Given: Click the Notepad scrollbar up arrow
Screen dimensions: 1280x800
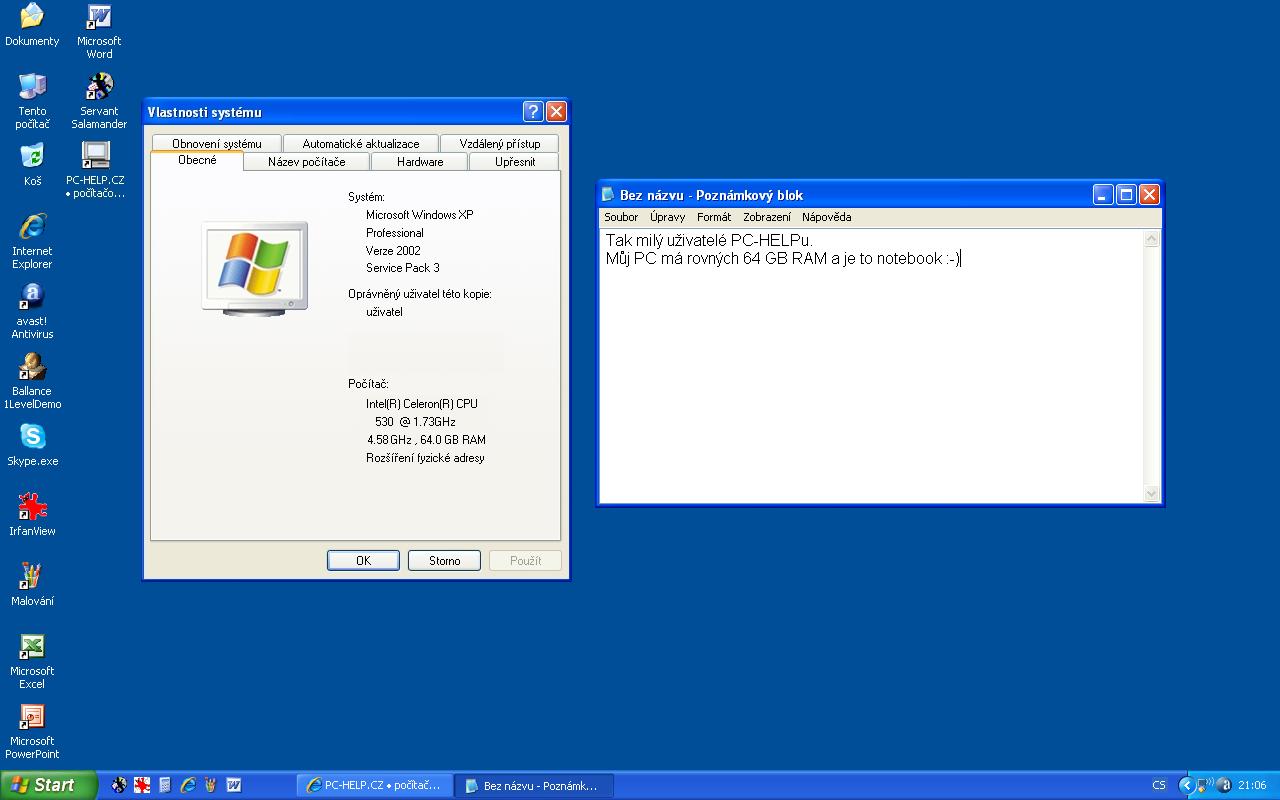Looking at the screenshot, I should 1151,239.
